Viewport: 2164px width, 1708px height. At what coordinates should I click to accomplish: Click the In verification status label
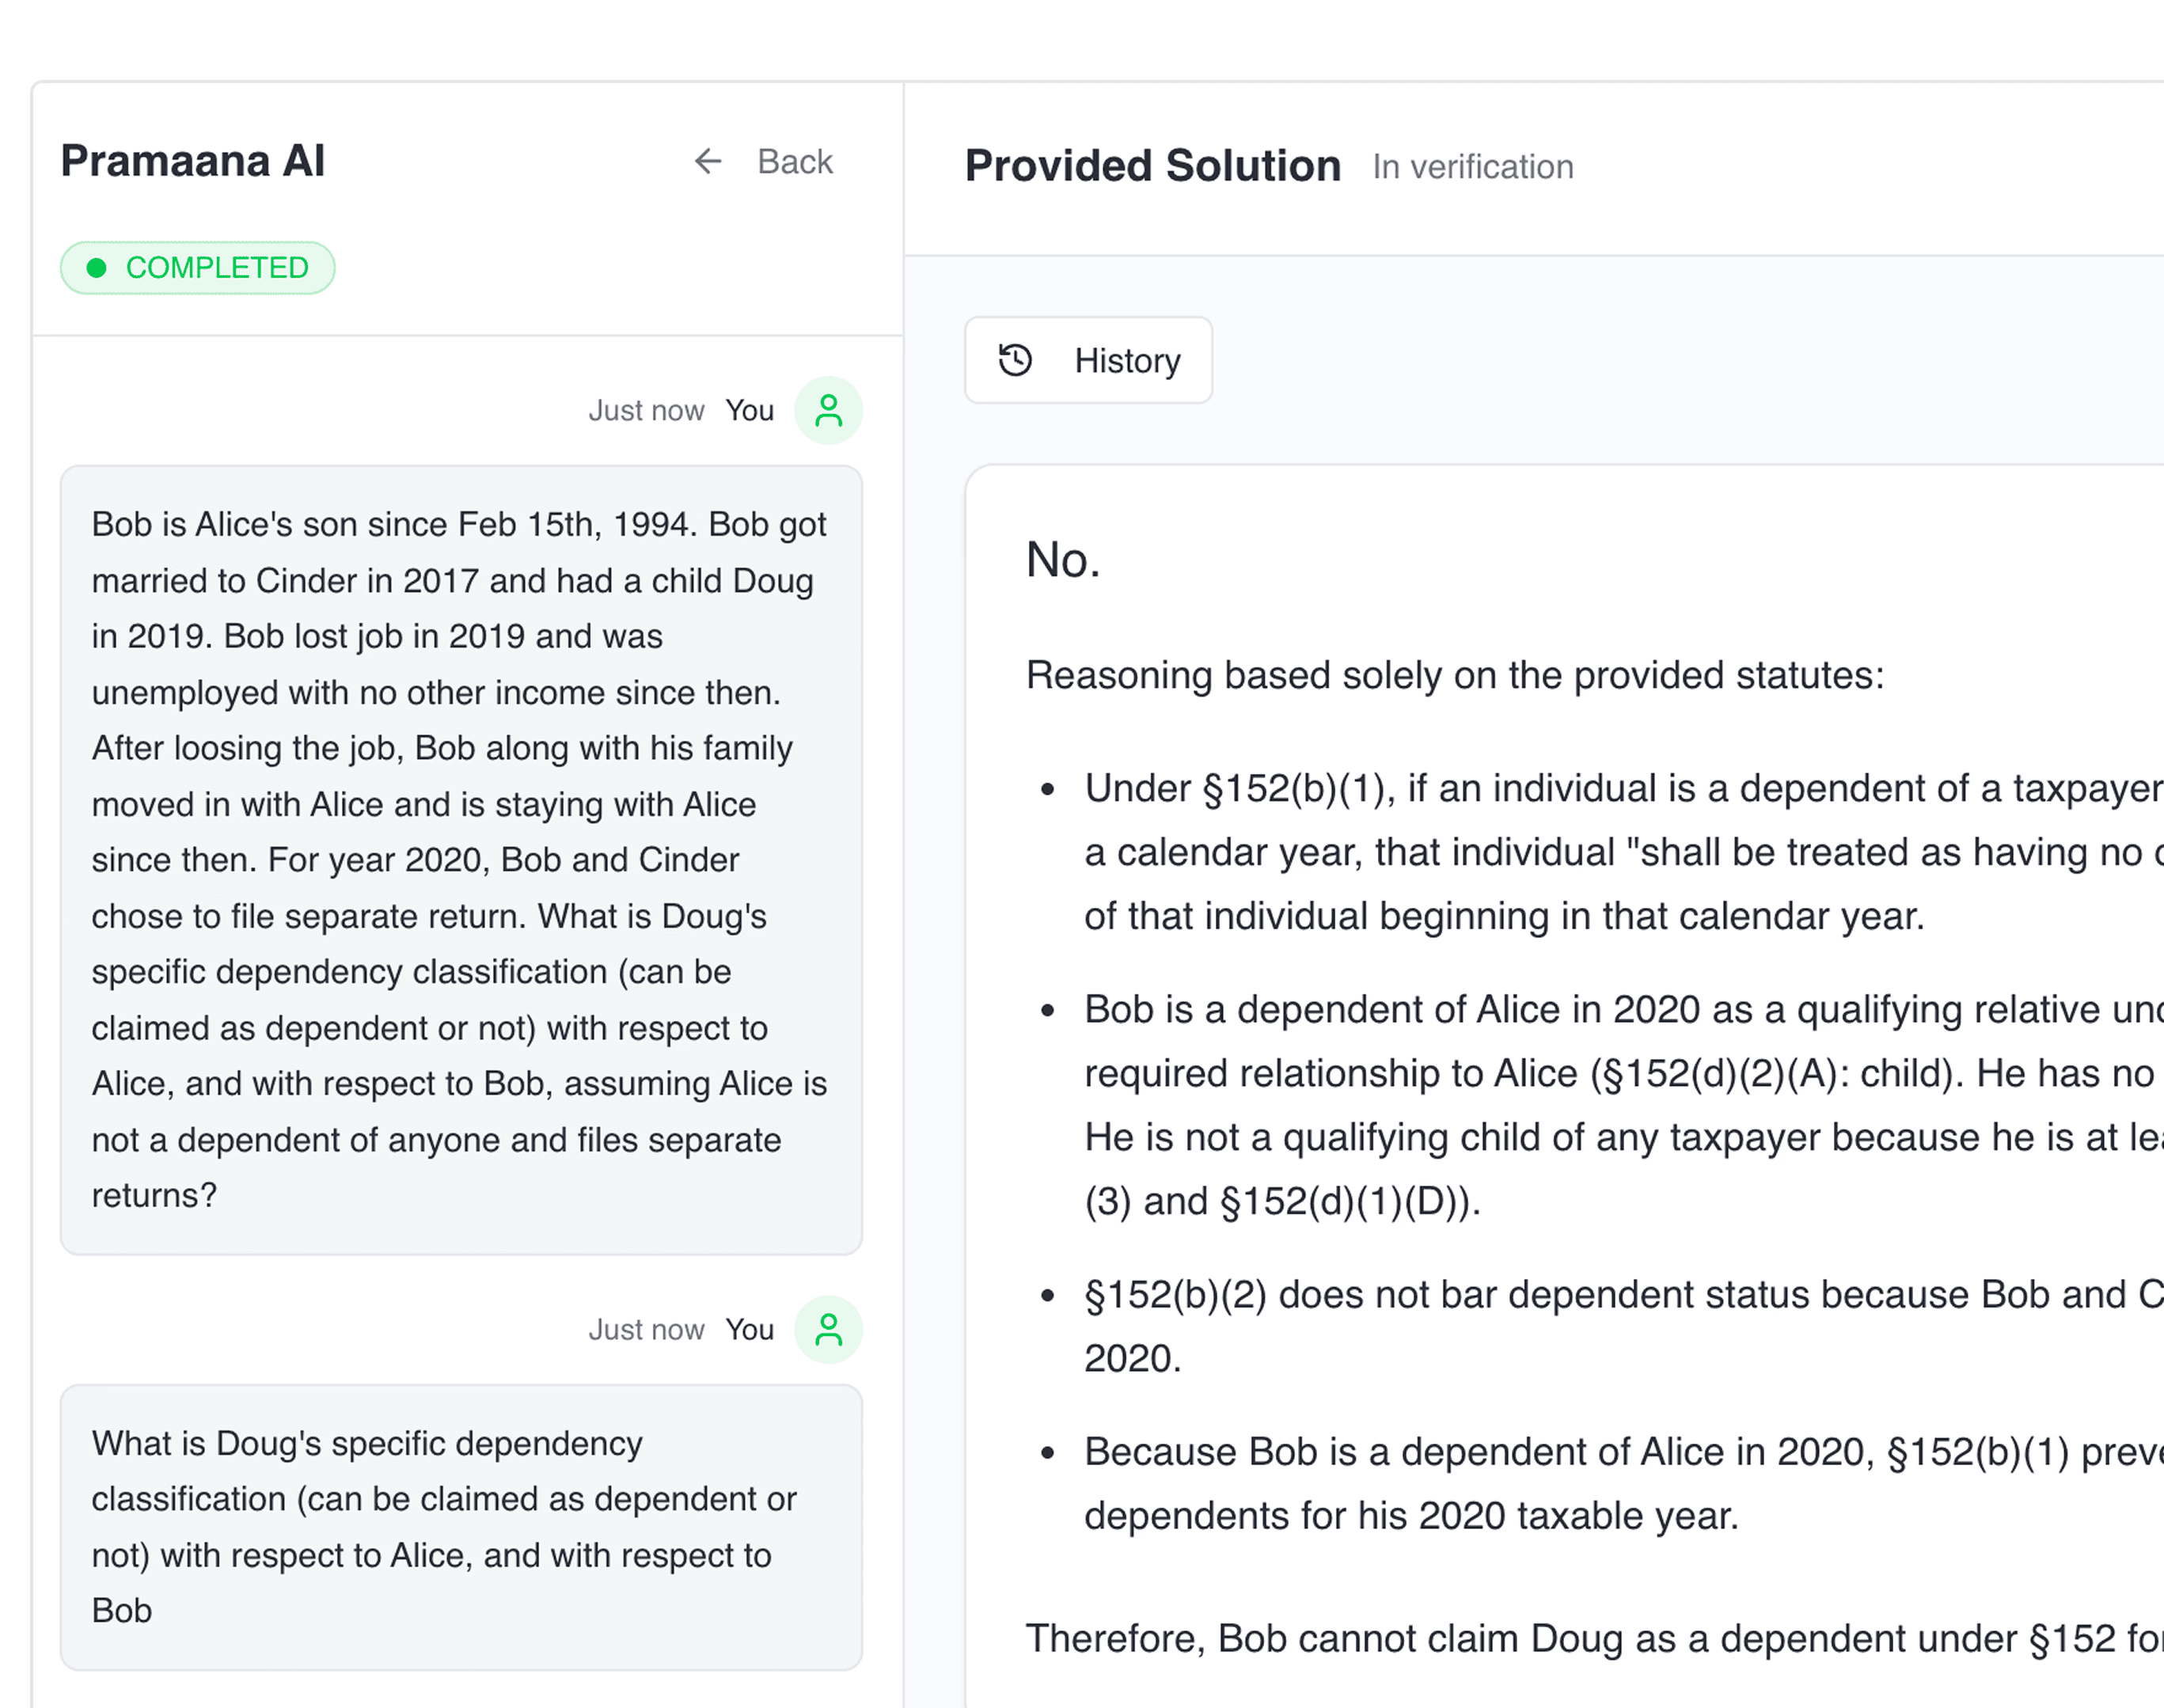[x=1472, y=166]
